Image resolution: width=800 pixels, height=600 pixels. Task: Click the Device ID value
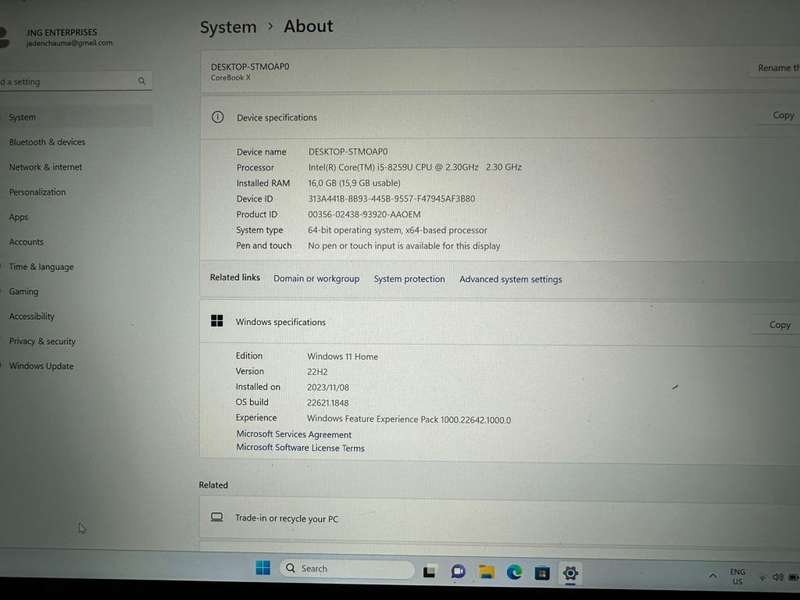pyautogui.click(x=391, y=198)
